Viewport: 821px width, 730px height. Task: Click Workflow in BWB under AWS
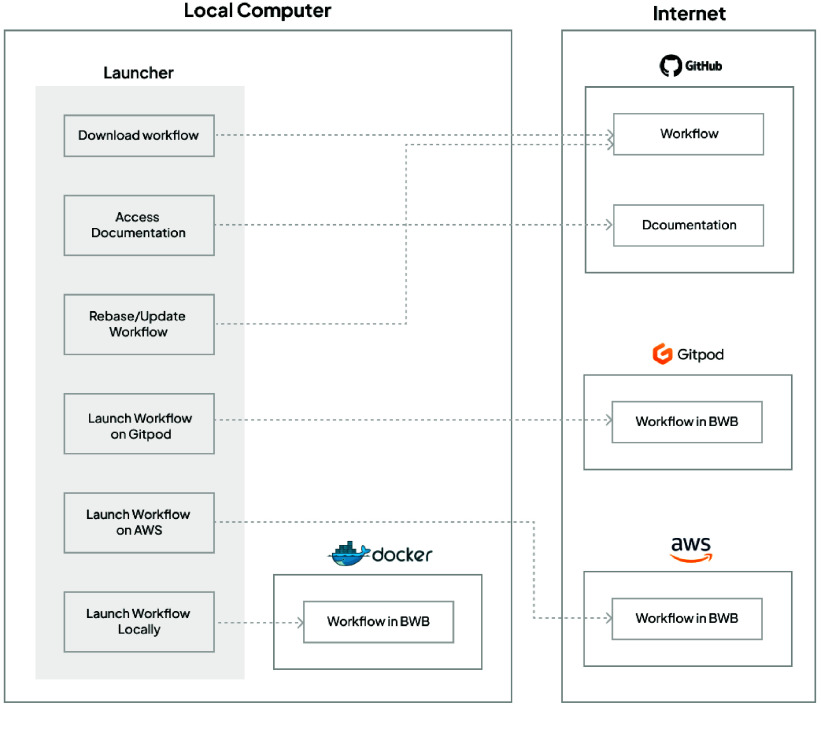[x=686, y=618]
